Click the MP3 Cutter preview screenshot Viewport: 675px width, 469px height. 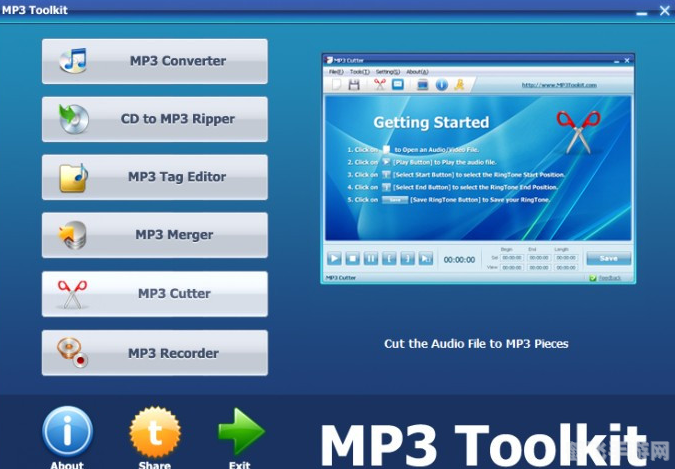(478, 168)
